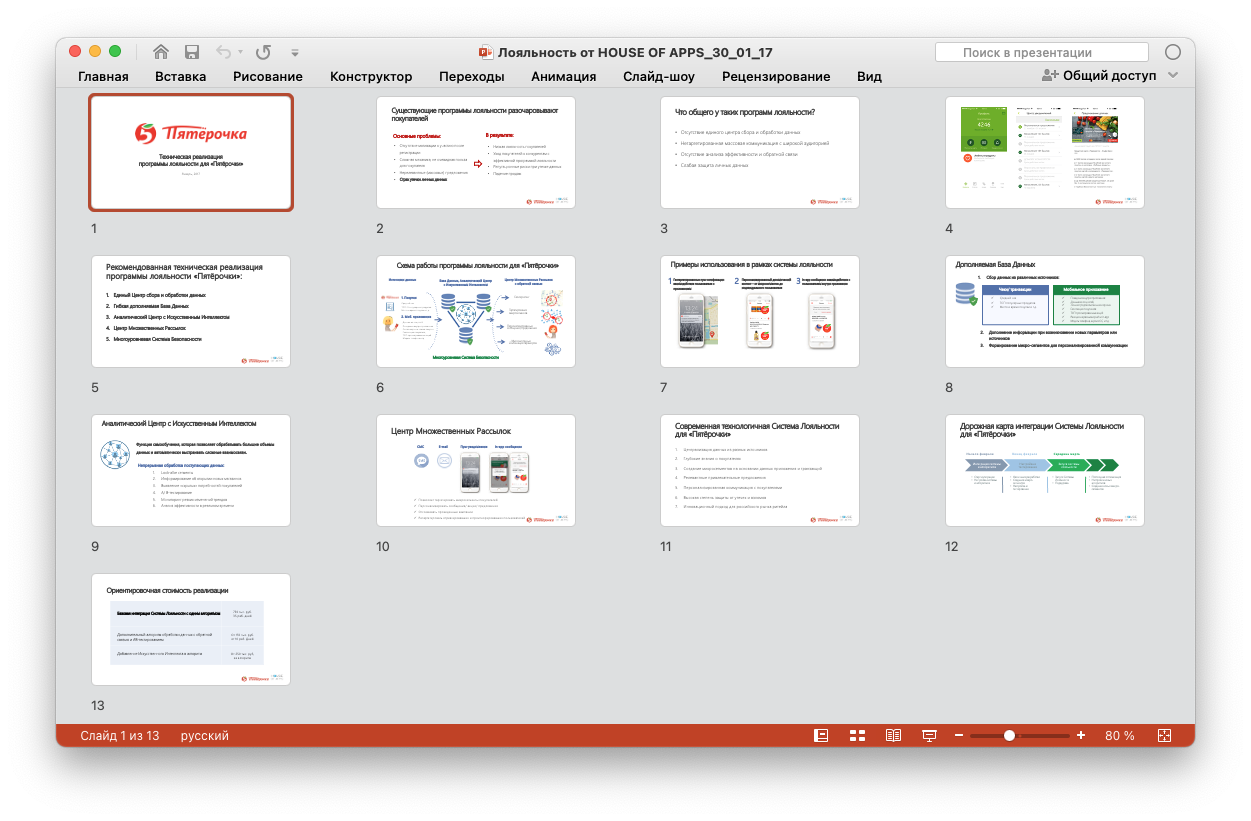
Task: Select slide 3 'Что общего' thumbnail
Action: [x=760, y=152]
